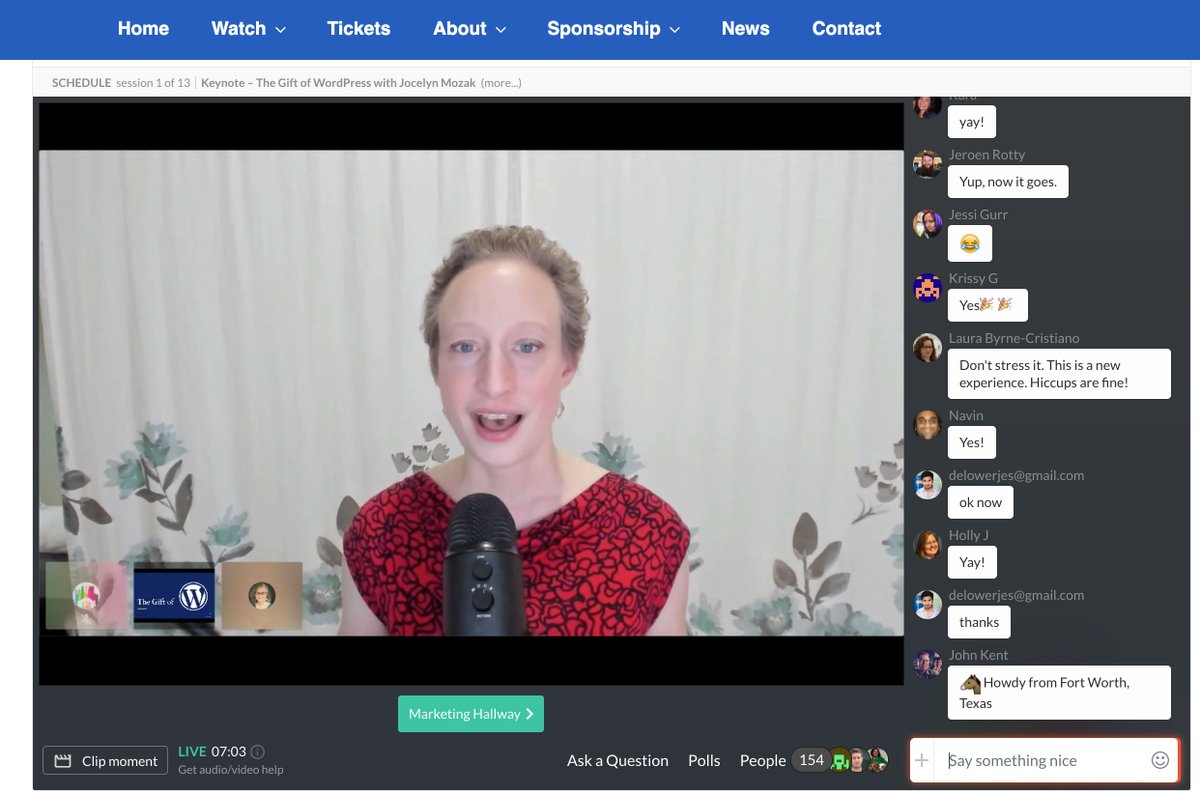The image size is (1200, 794).
Task: Click the 'ok now' chat message
Action: [980, 502]
